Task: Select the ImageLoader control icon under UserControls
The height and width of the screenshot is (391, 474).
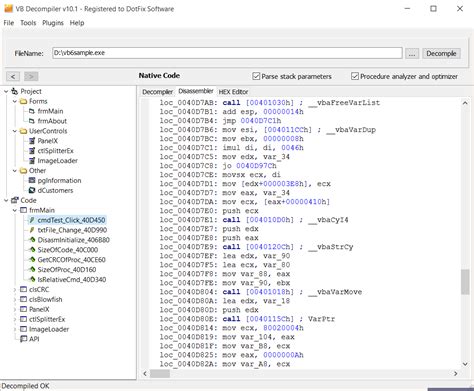Action: (32, 160)
